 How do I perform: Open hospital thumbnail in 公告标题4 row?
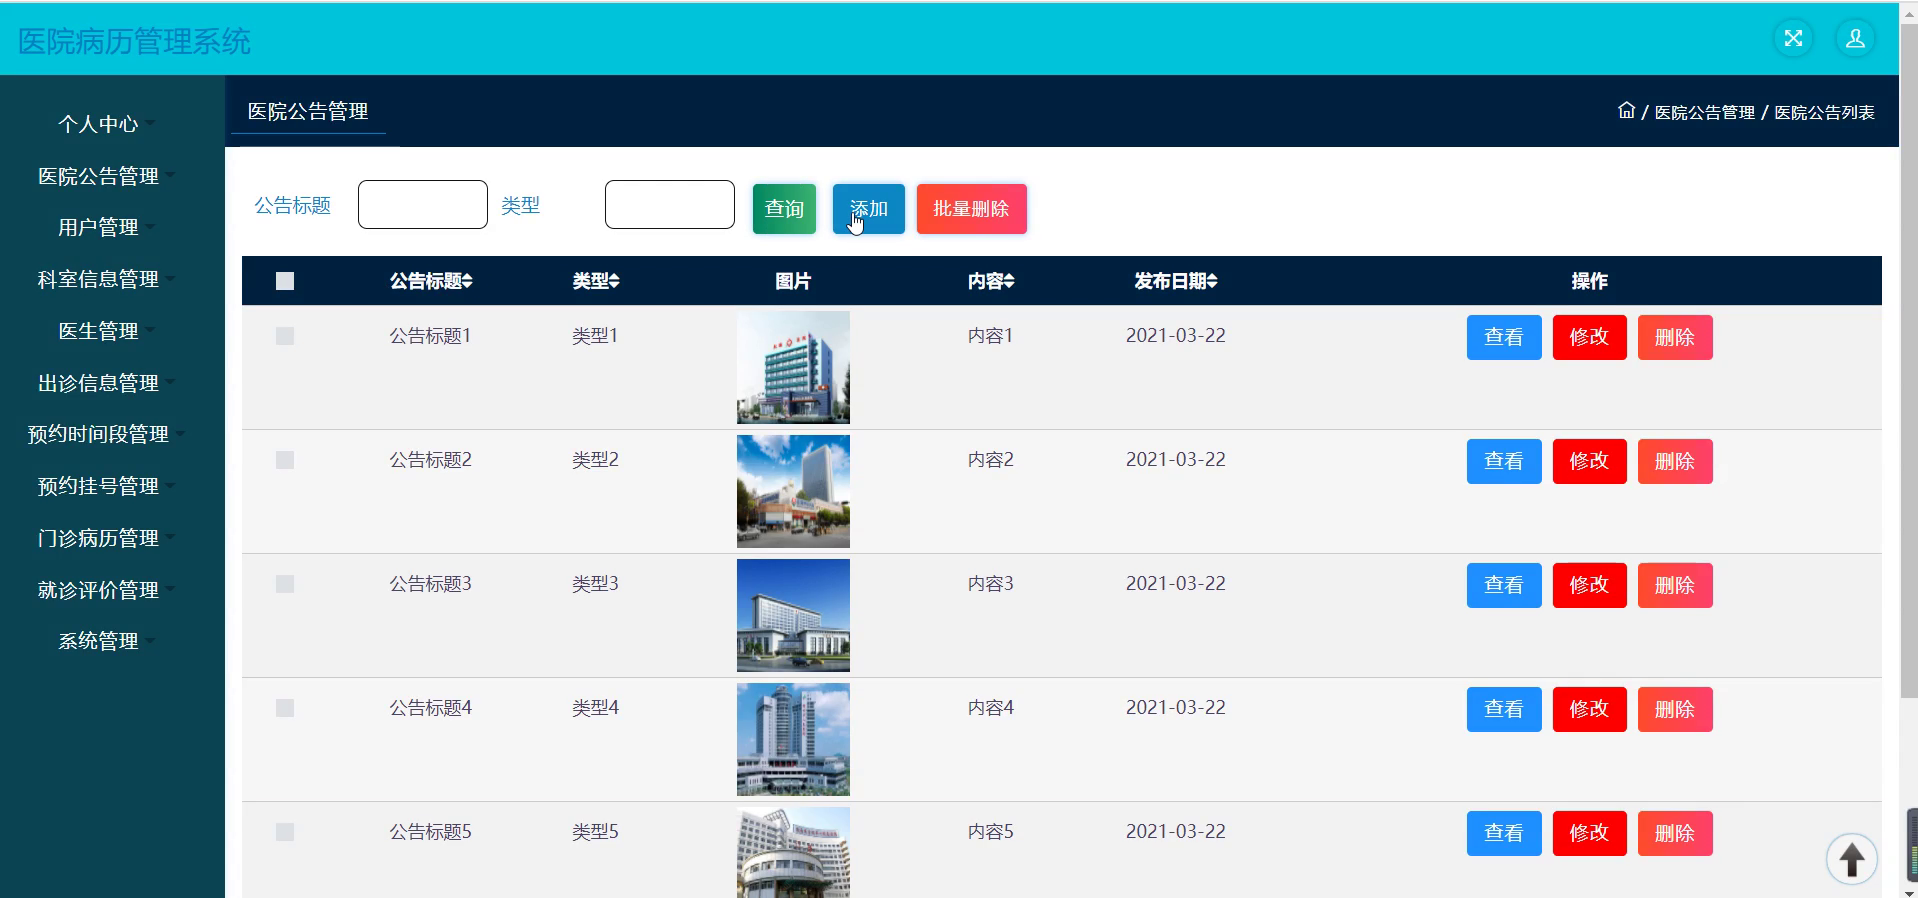pyautogui.click(x=793, y=739)
